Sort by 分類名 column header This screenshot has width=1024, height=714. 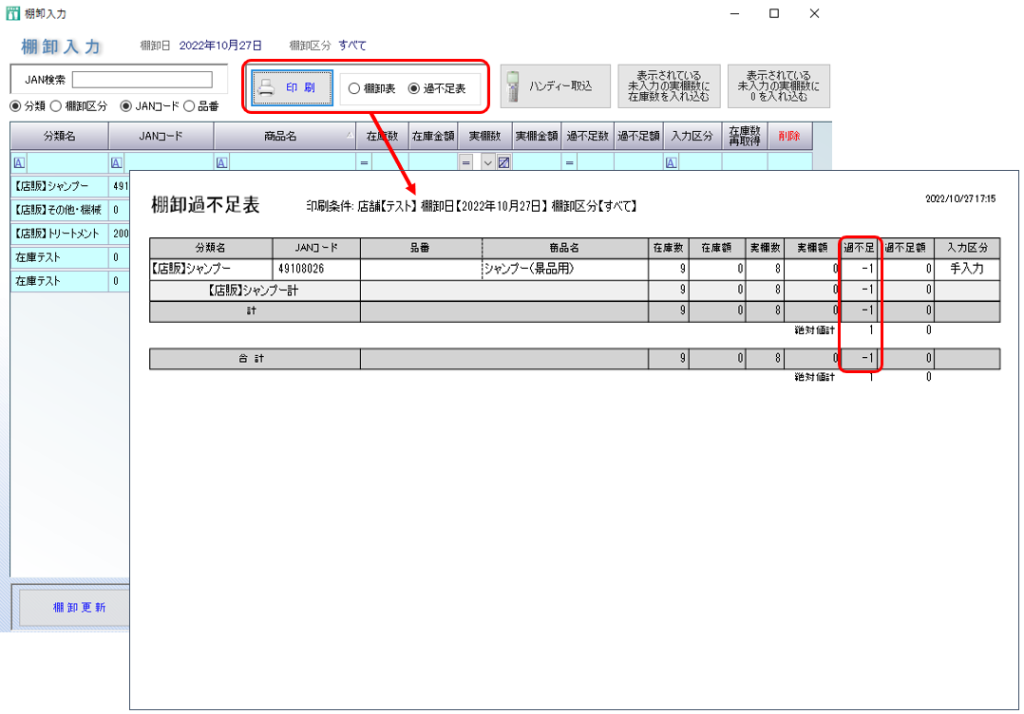coord(59,136)
